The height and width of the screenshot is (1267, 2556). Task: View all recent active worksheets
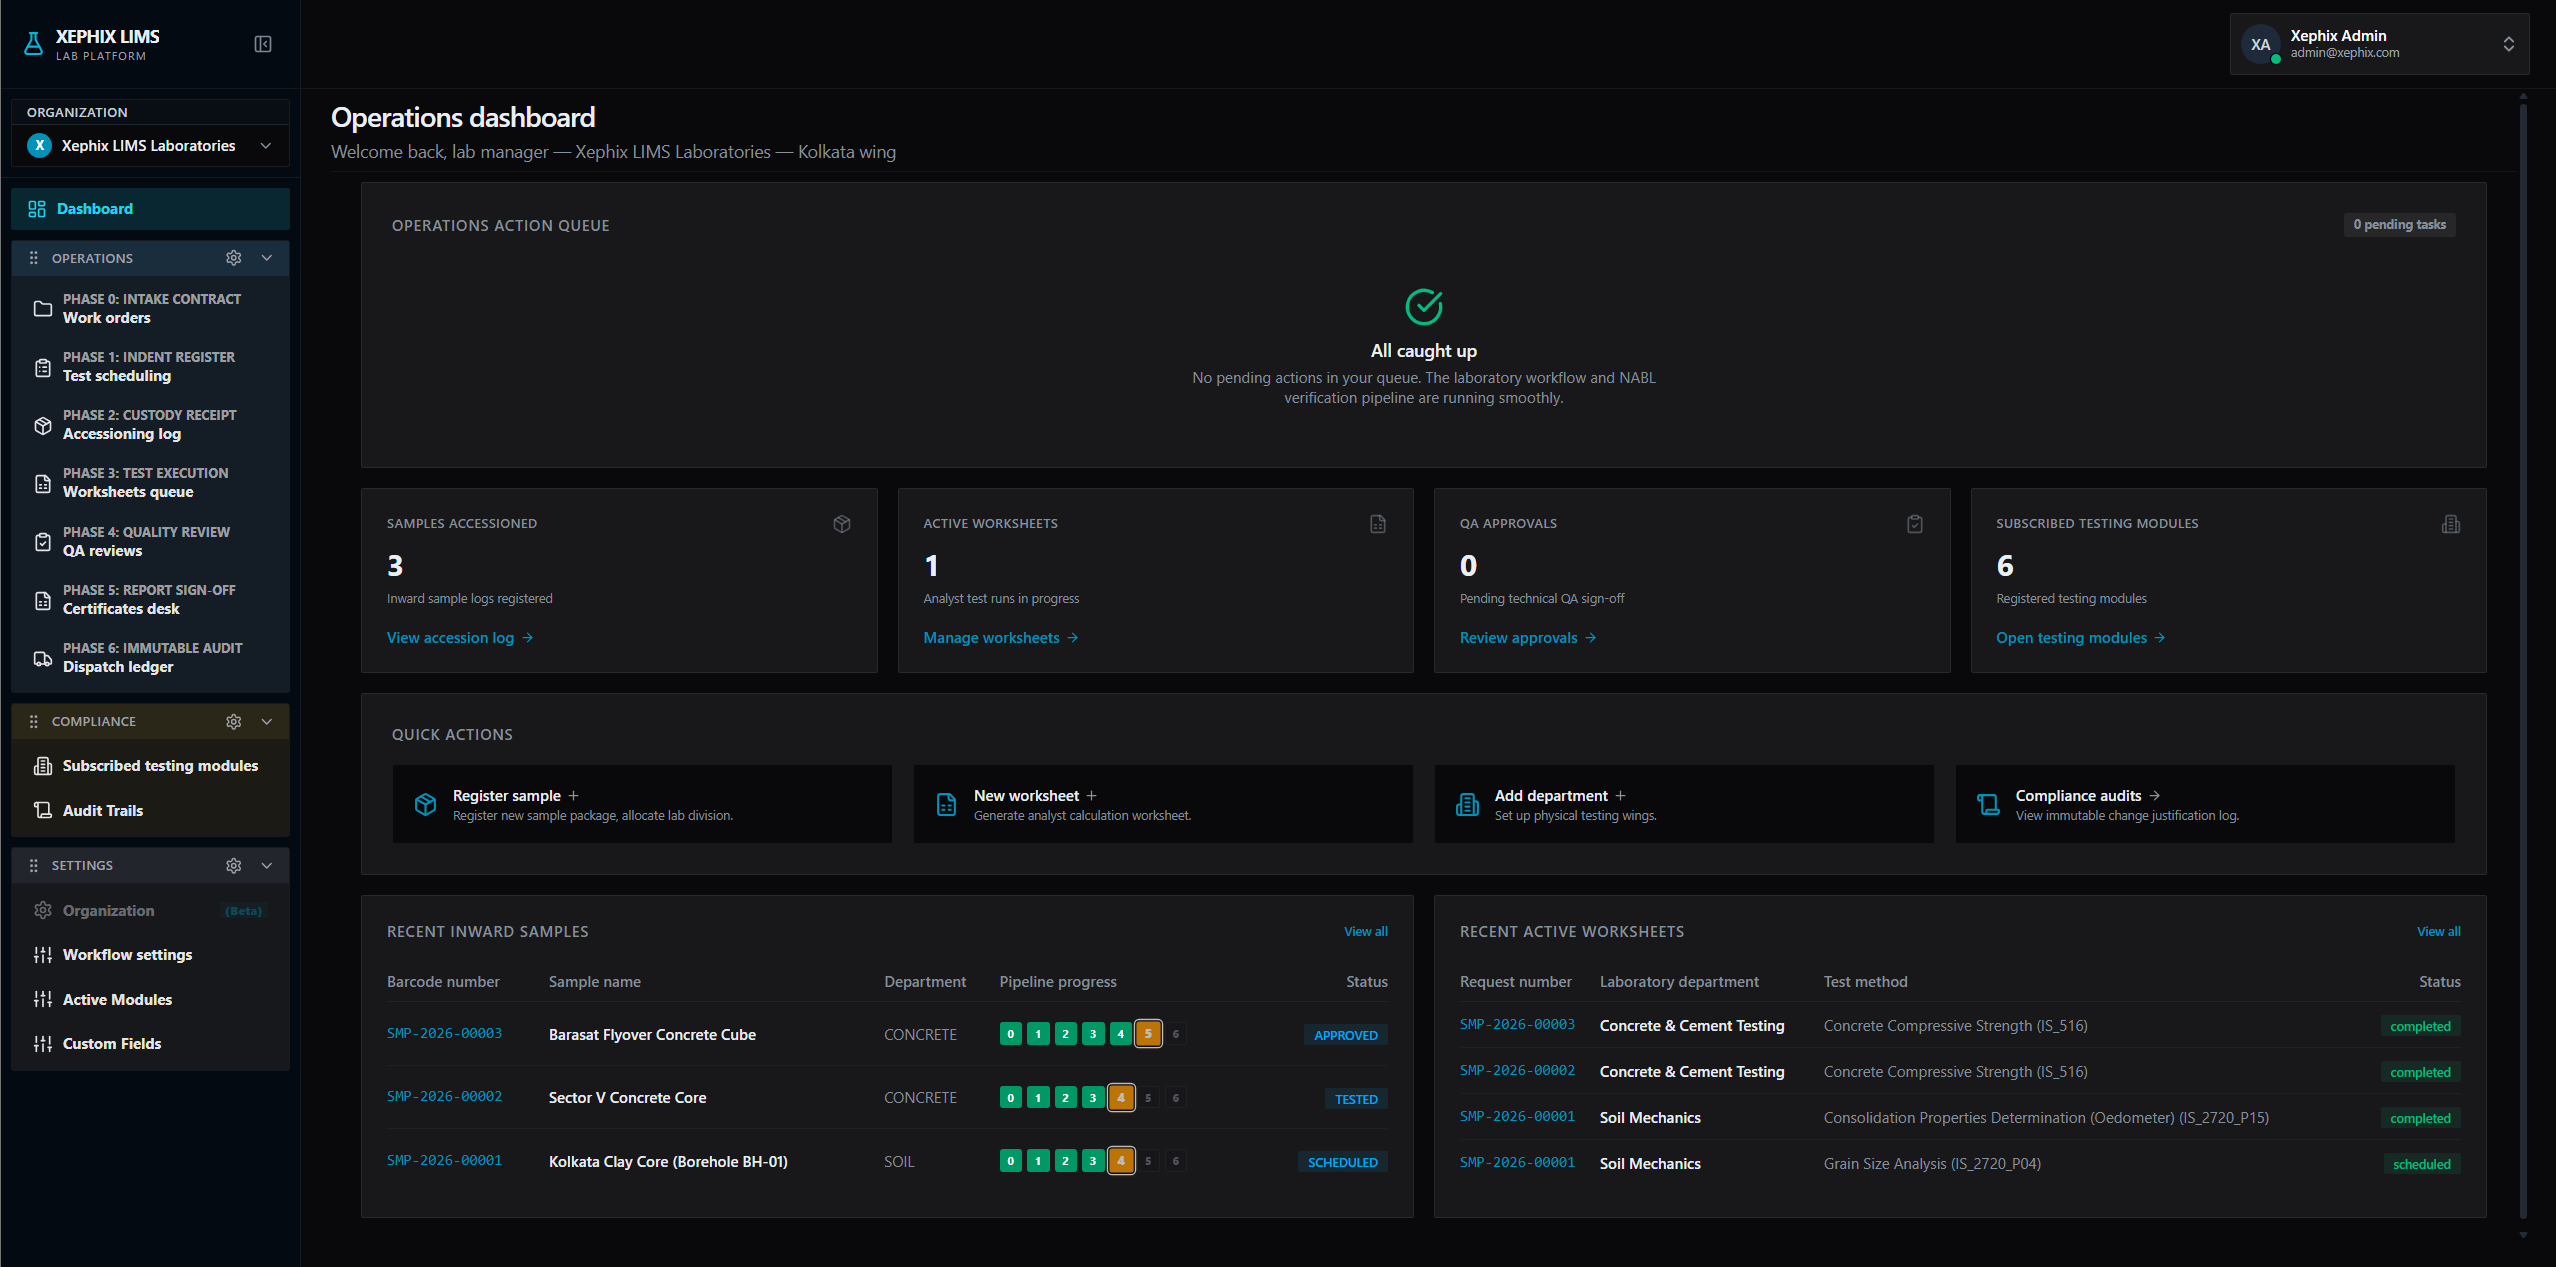coord(2439,931)
